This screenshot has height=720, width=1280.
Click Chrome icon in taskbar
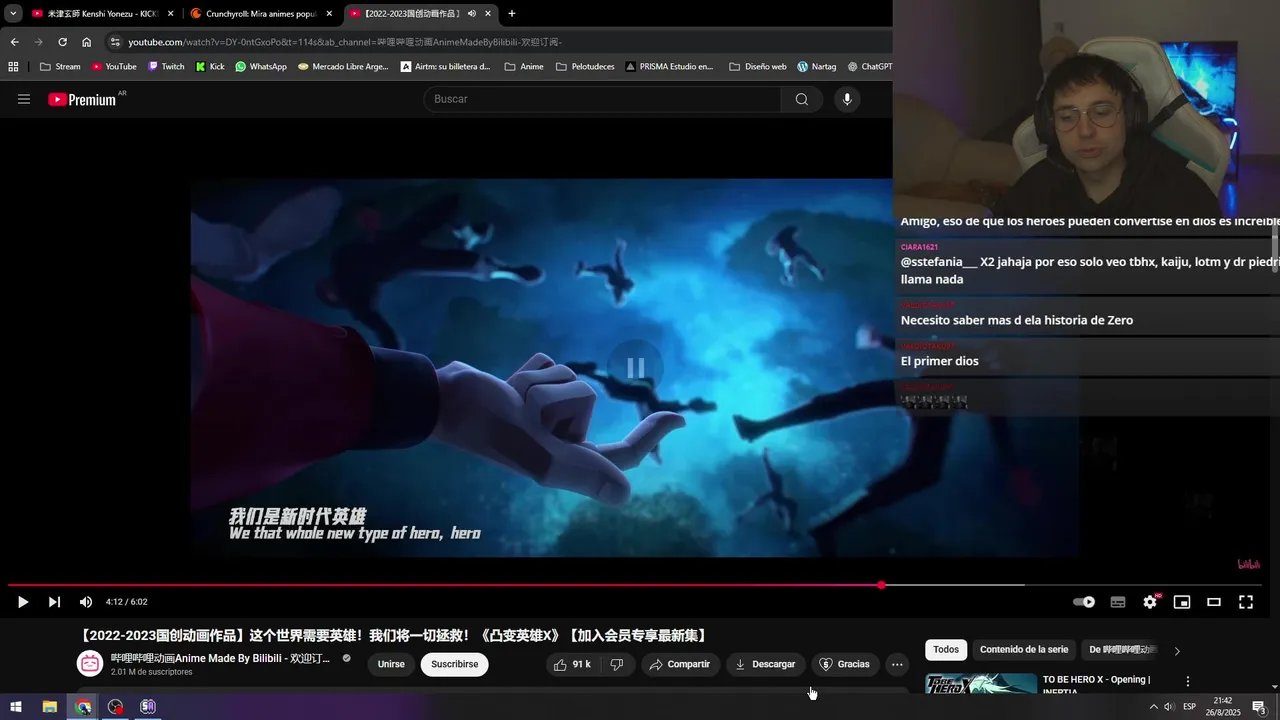click(x=83, y=707)
